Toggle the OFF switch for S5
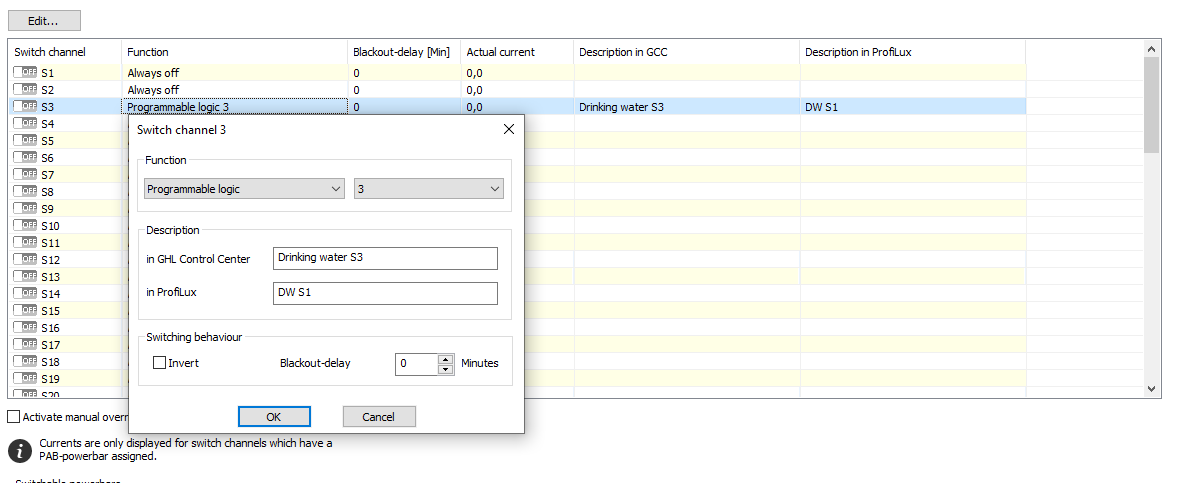The image size is (1192, 483). 25,140
